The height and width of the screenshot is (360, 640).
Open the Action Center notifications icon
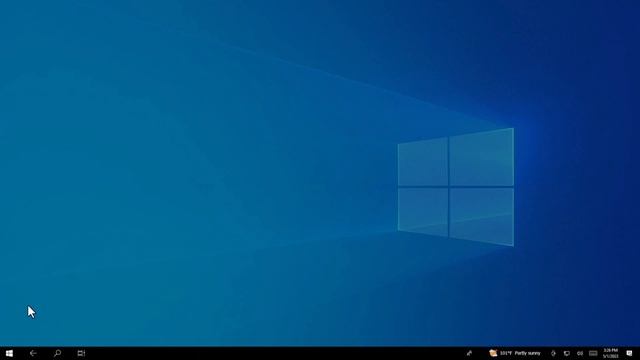[x=629, y=353]
